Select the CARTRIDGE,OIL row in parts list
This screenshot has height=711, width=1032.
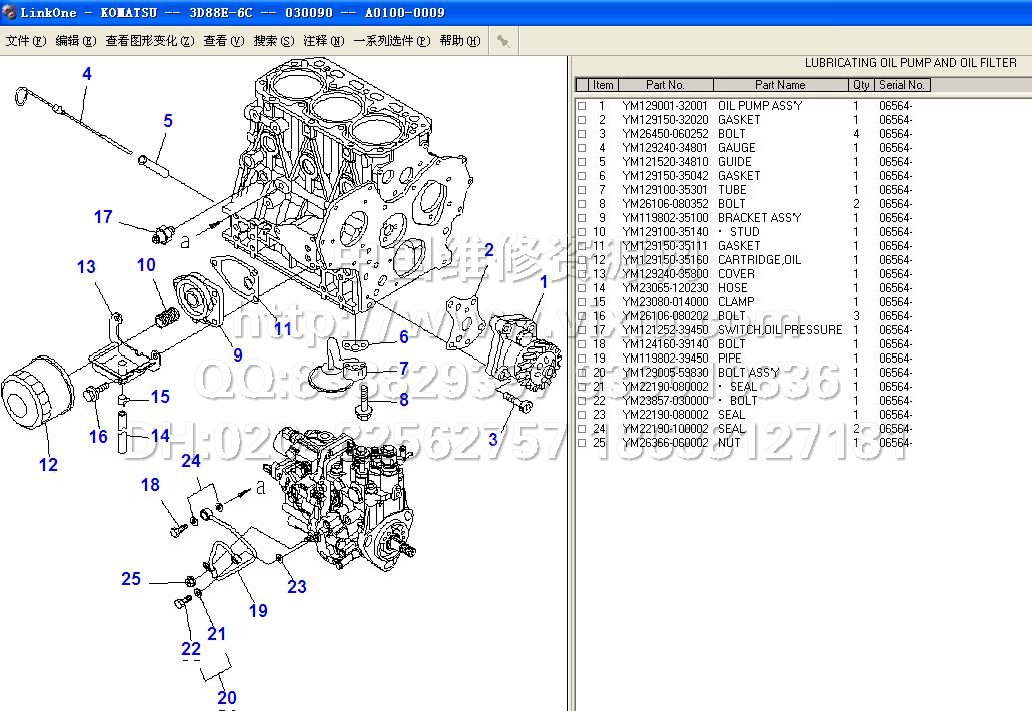[759, 260]
